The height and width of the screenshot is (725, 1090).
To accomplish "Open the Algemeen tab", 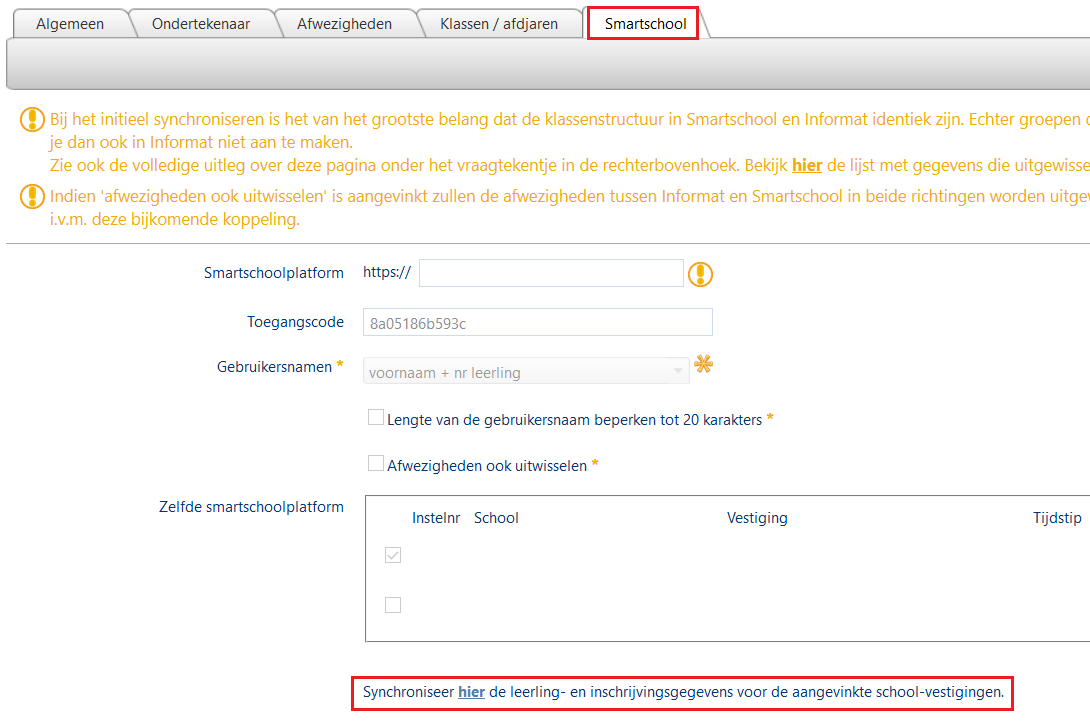I will coord(70,24).
